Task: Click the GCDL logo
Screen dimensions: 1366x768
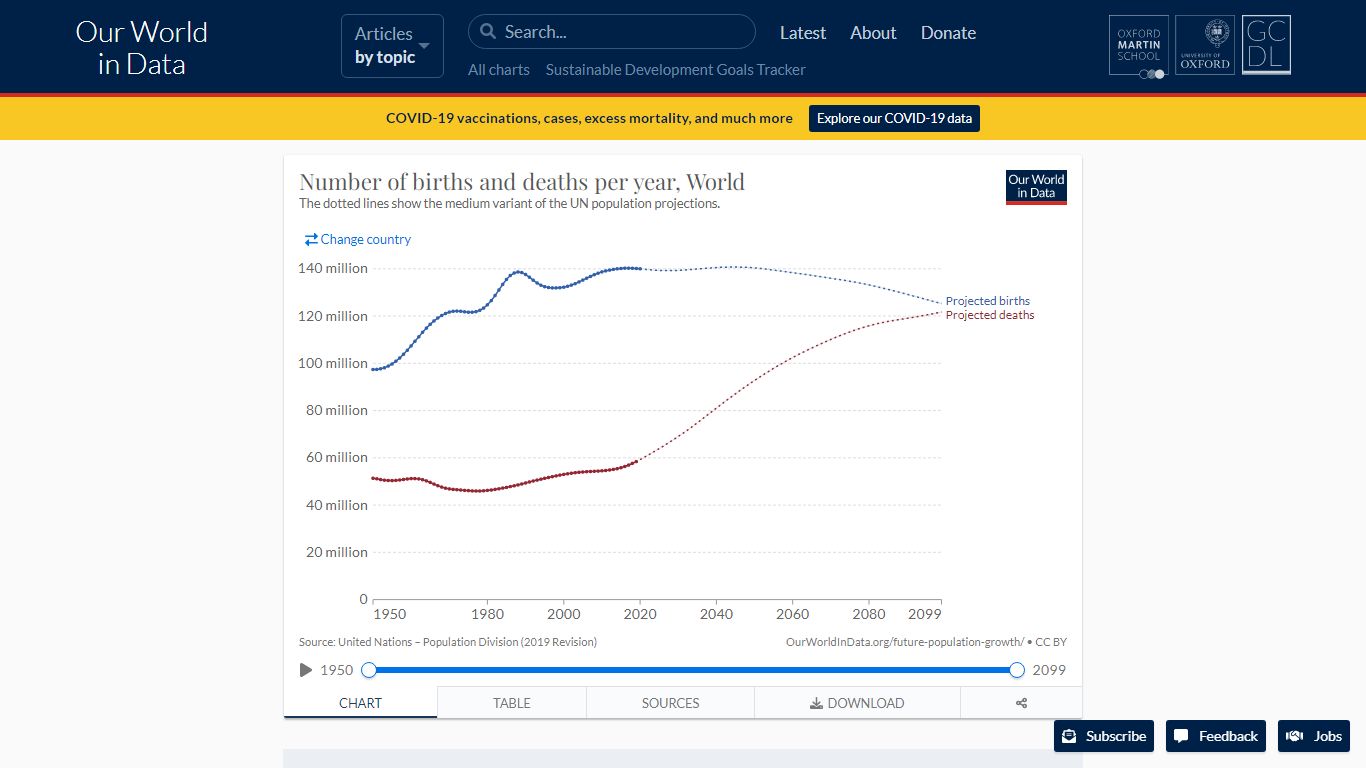Action: pyautogui.click(x=1266, y=45)
